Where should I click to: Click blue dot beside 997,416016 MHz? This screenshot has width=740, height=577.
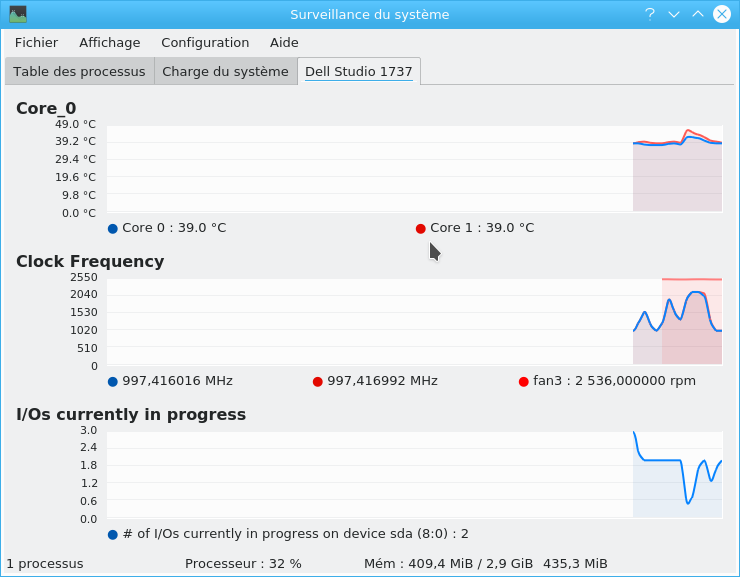coord(112,382)
